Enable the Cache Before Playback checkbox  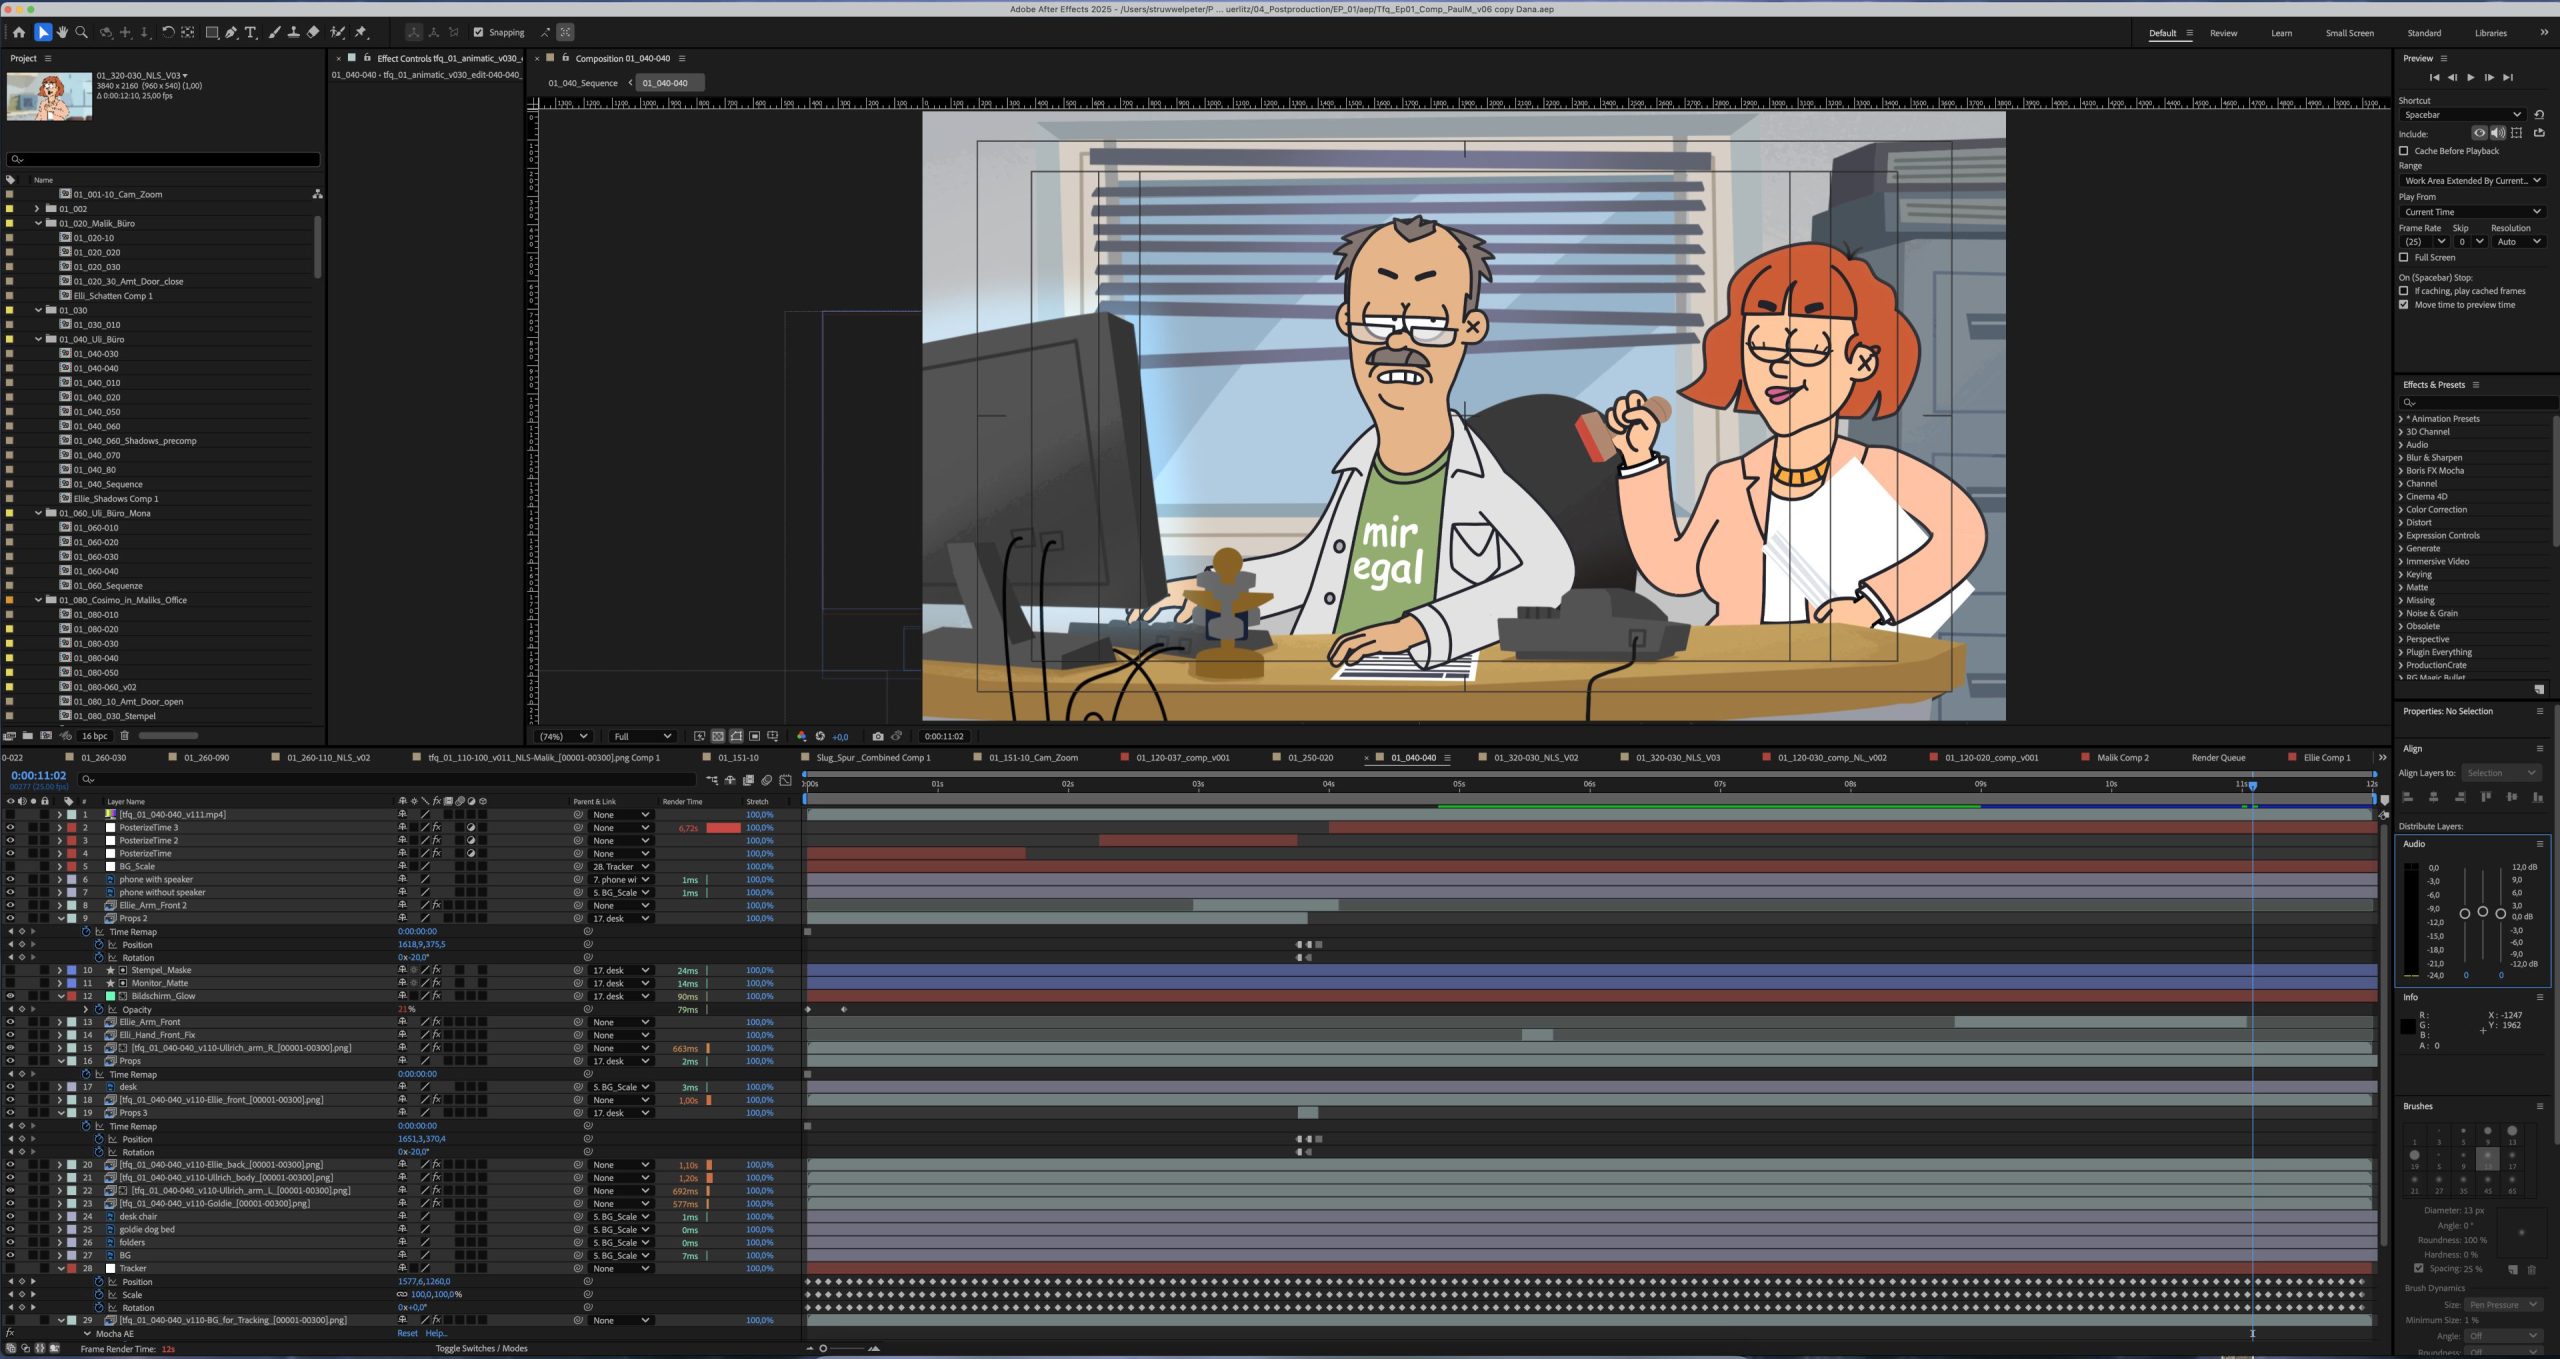[x=2405, y=150]
